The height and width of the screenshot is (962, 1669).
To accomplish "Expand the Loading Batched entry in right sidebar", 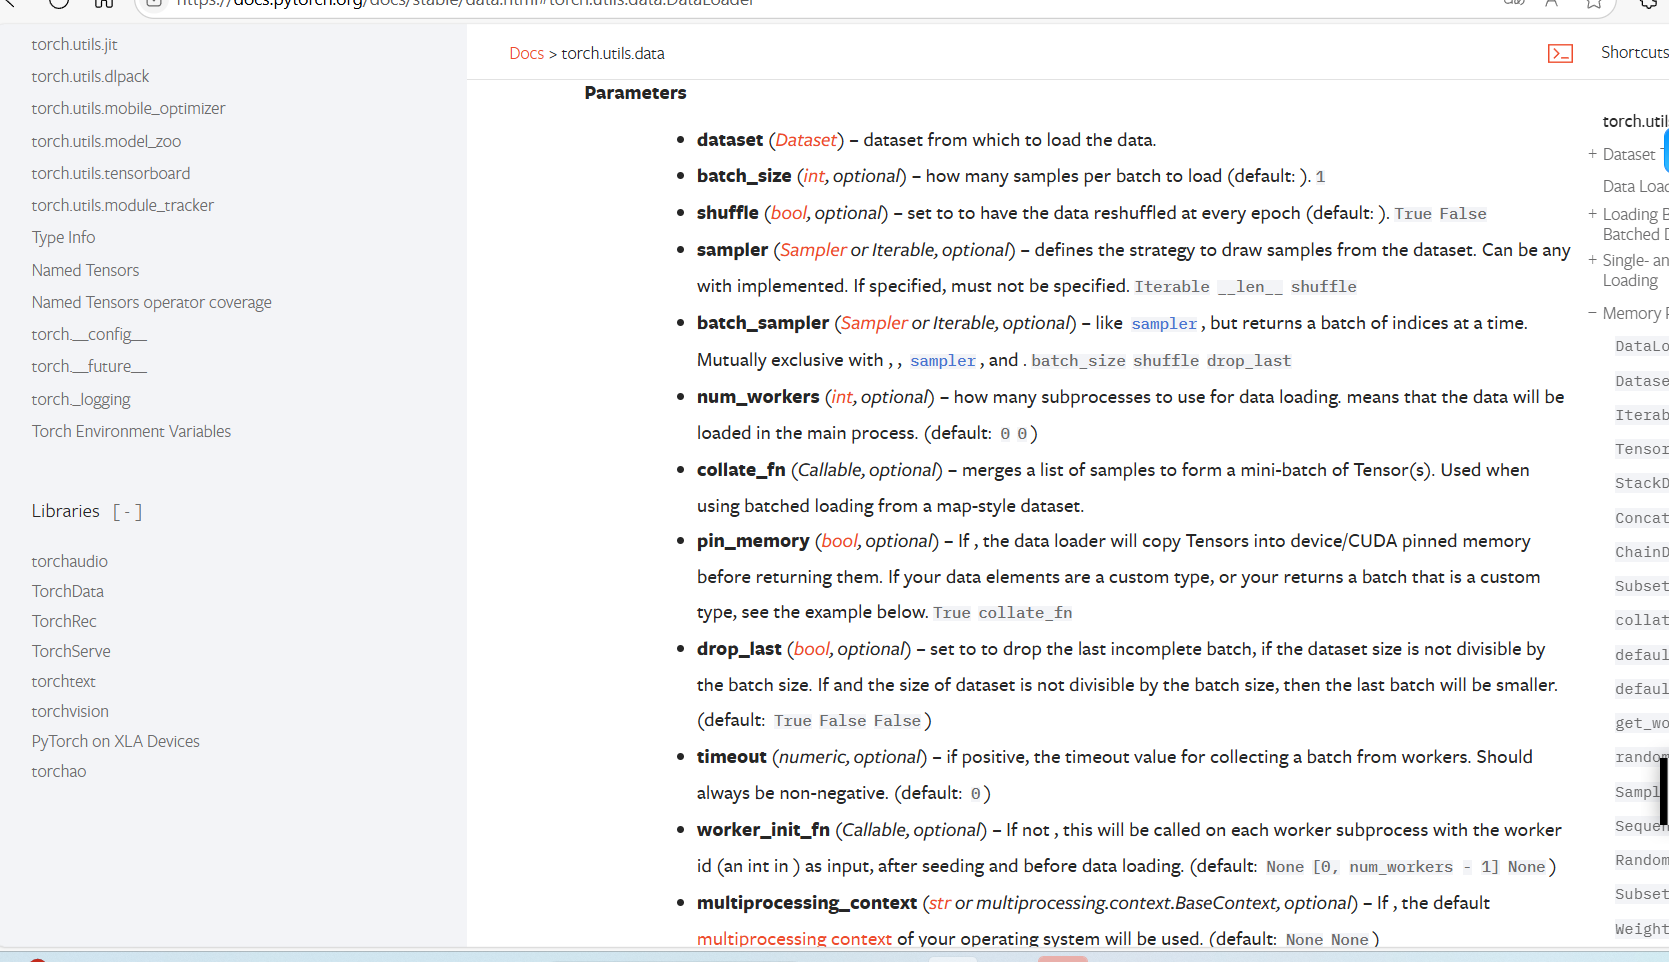I will [x=1592, y=214].
